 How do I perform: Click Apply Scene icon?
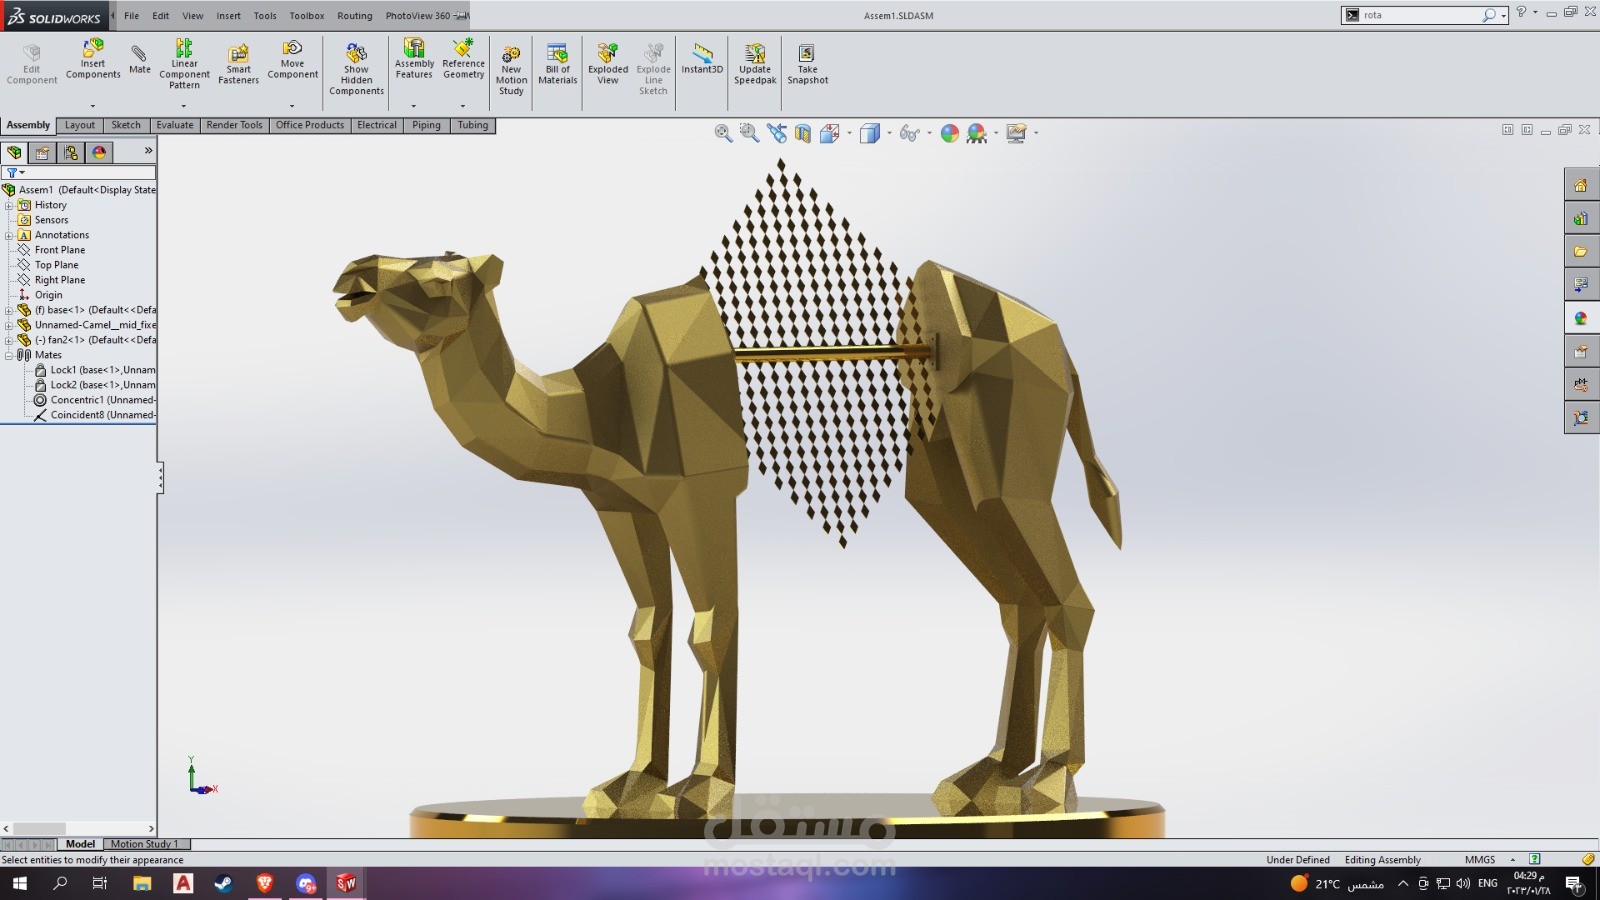976,133
